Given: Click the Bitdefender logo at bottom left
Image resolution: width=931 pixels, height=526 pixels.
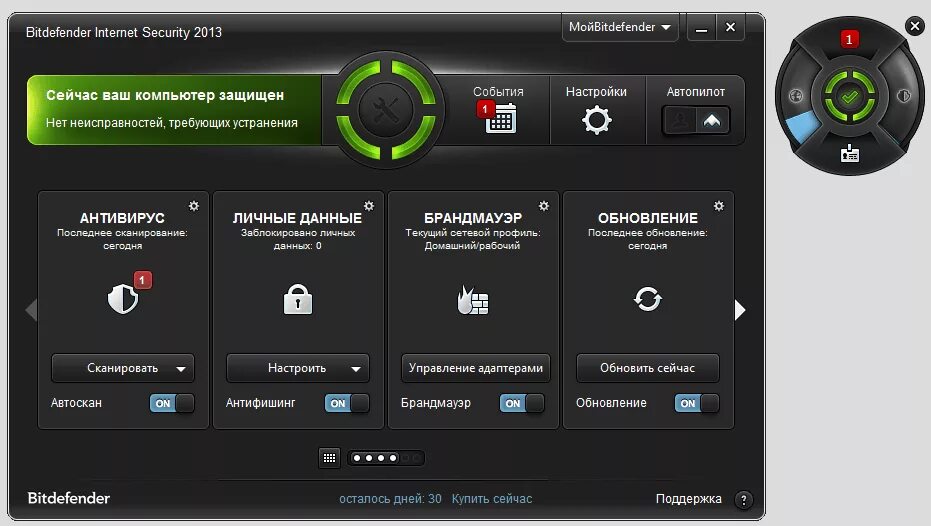Looking at the screenshot, I should click(x=68, y=498).
